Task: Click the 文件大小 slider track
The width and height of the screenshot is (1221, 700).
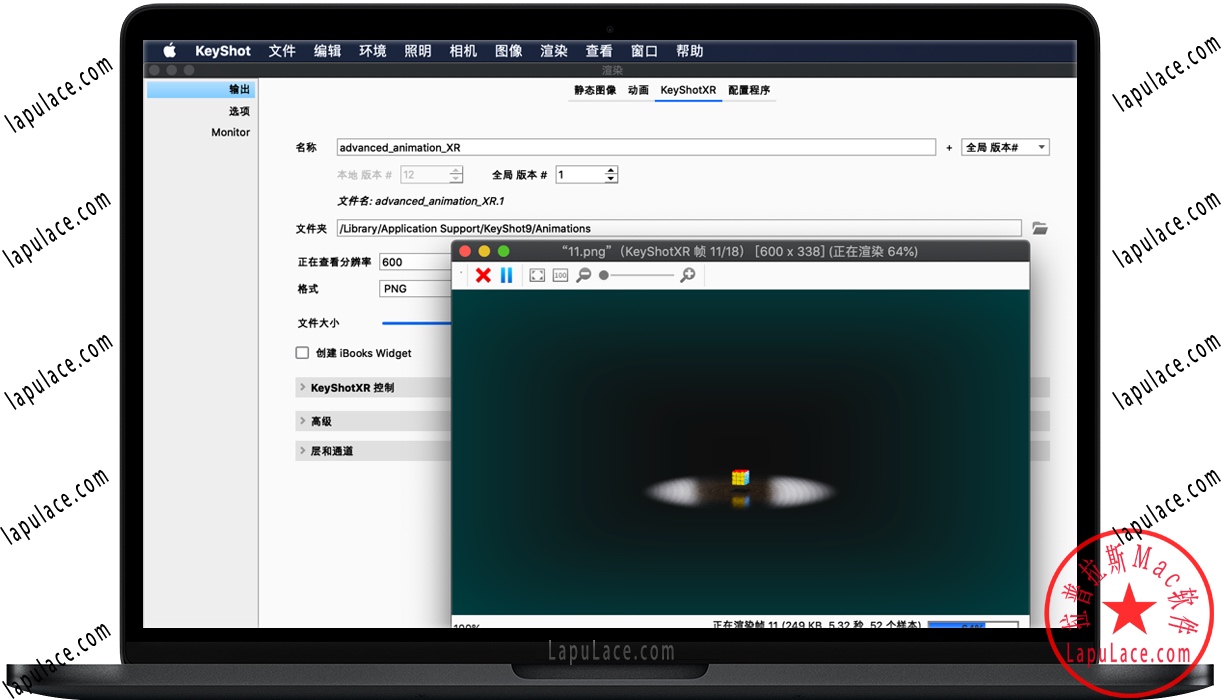Action: pos(416,323)
